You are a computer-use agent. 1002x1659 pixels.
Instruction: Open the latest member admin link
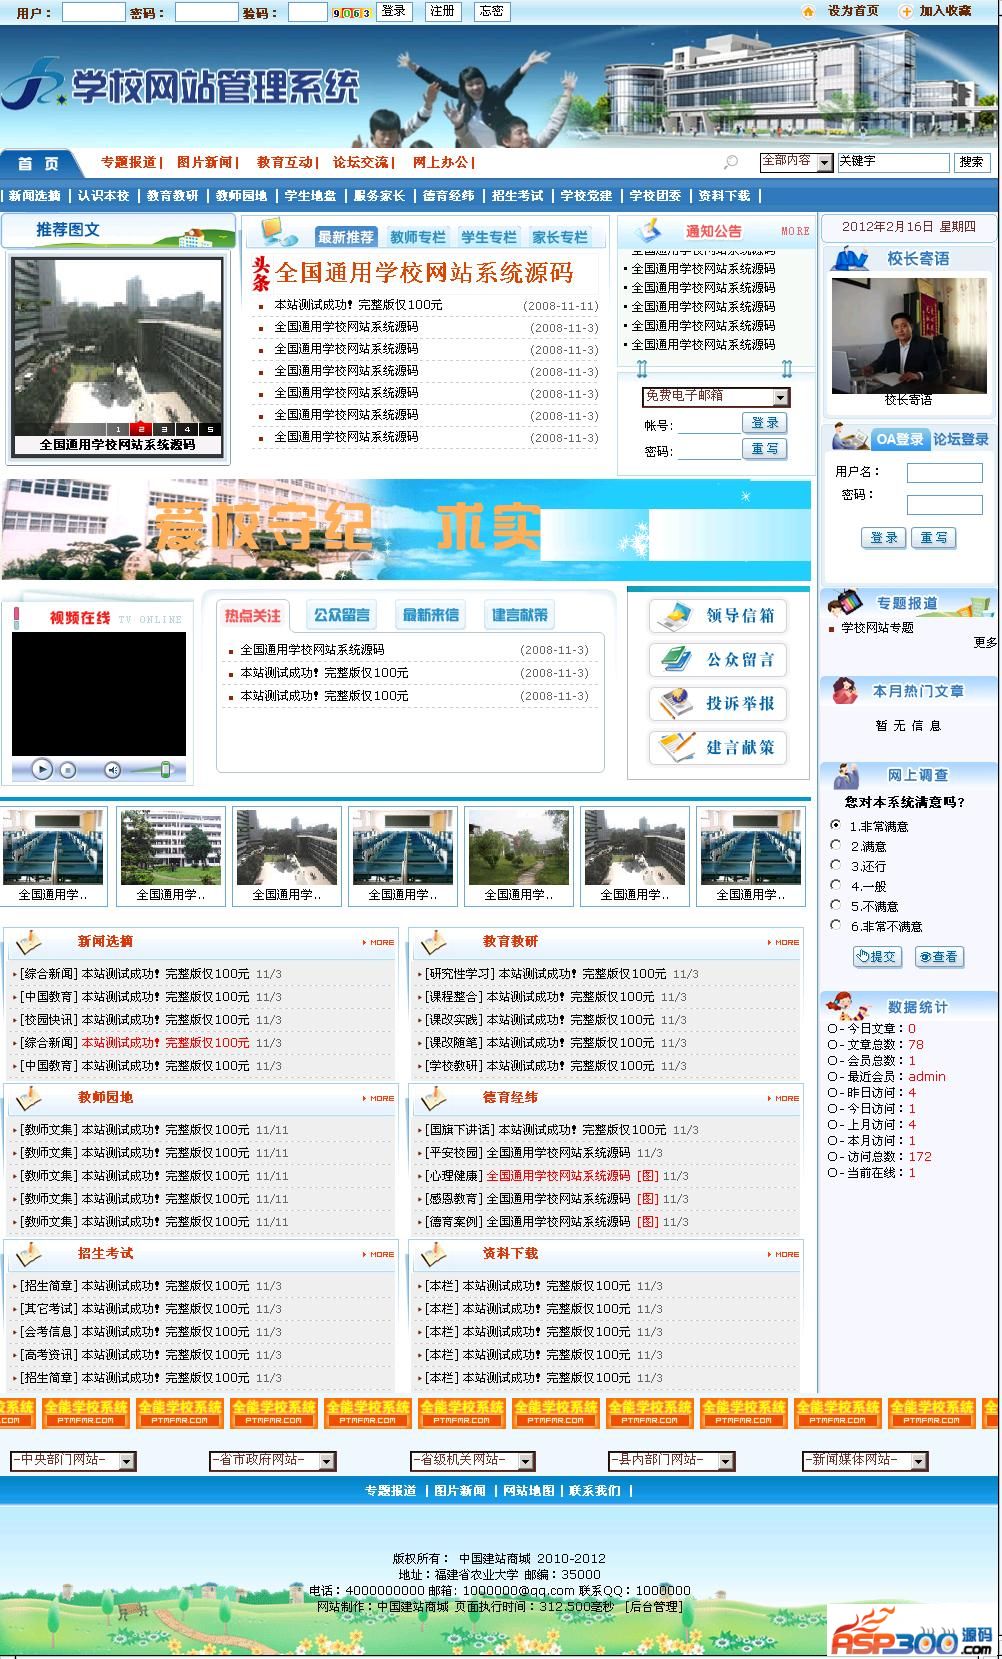pos(927,1076)
